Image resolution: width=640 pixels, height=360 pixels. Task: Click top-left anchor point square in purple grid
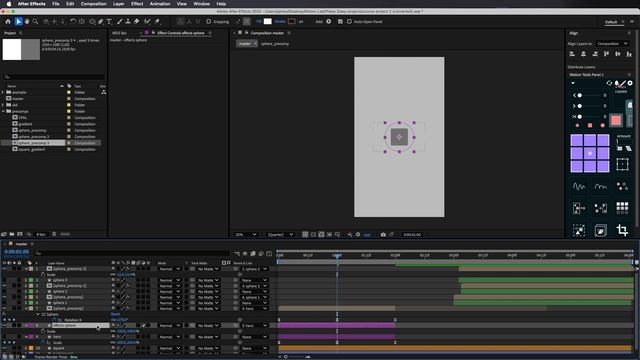click(x=577, y=140)
